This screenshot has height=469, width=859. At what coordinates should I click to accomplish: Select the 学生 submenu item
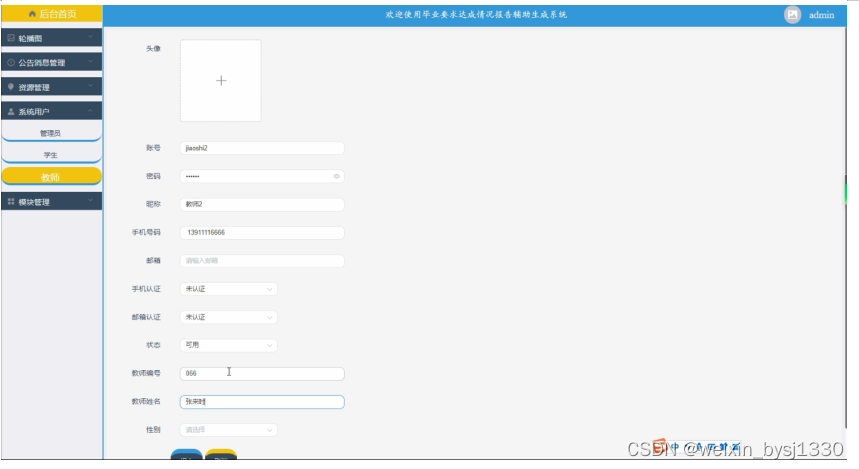[51, 155]
